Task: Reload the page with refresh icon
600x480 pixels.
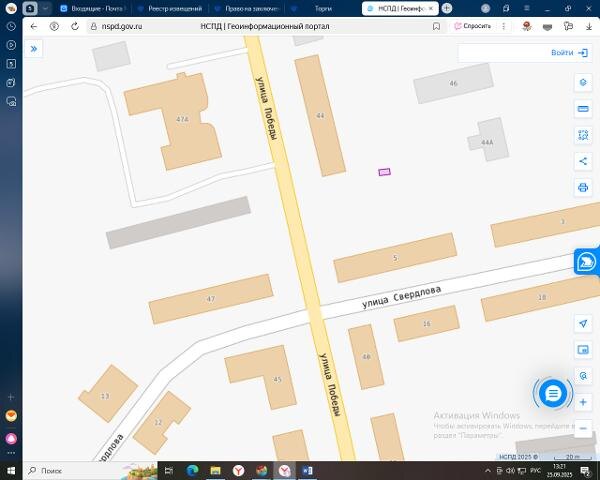Action: 75,26
